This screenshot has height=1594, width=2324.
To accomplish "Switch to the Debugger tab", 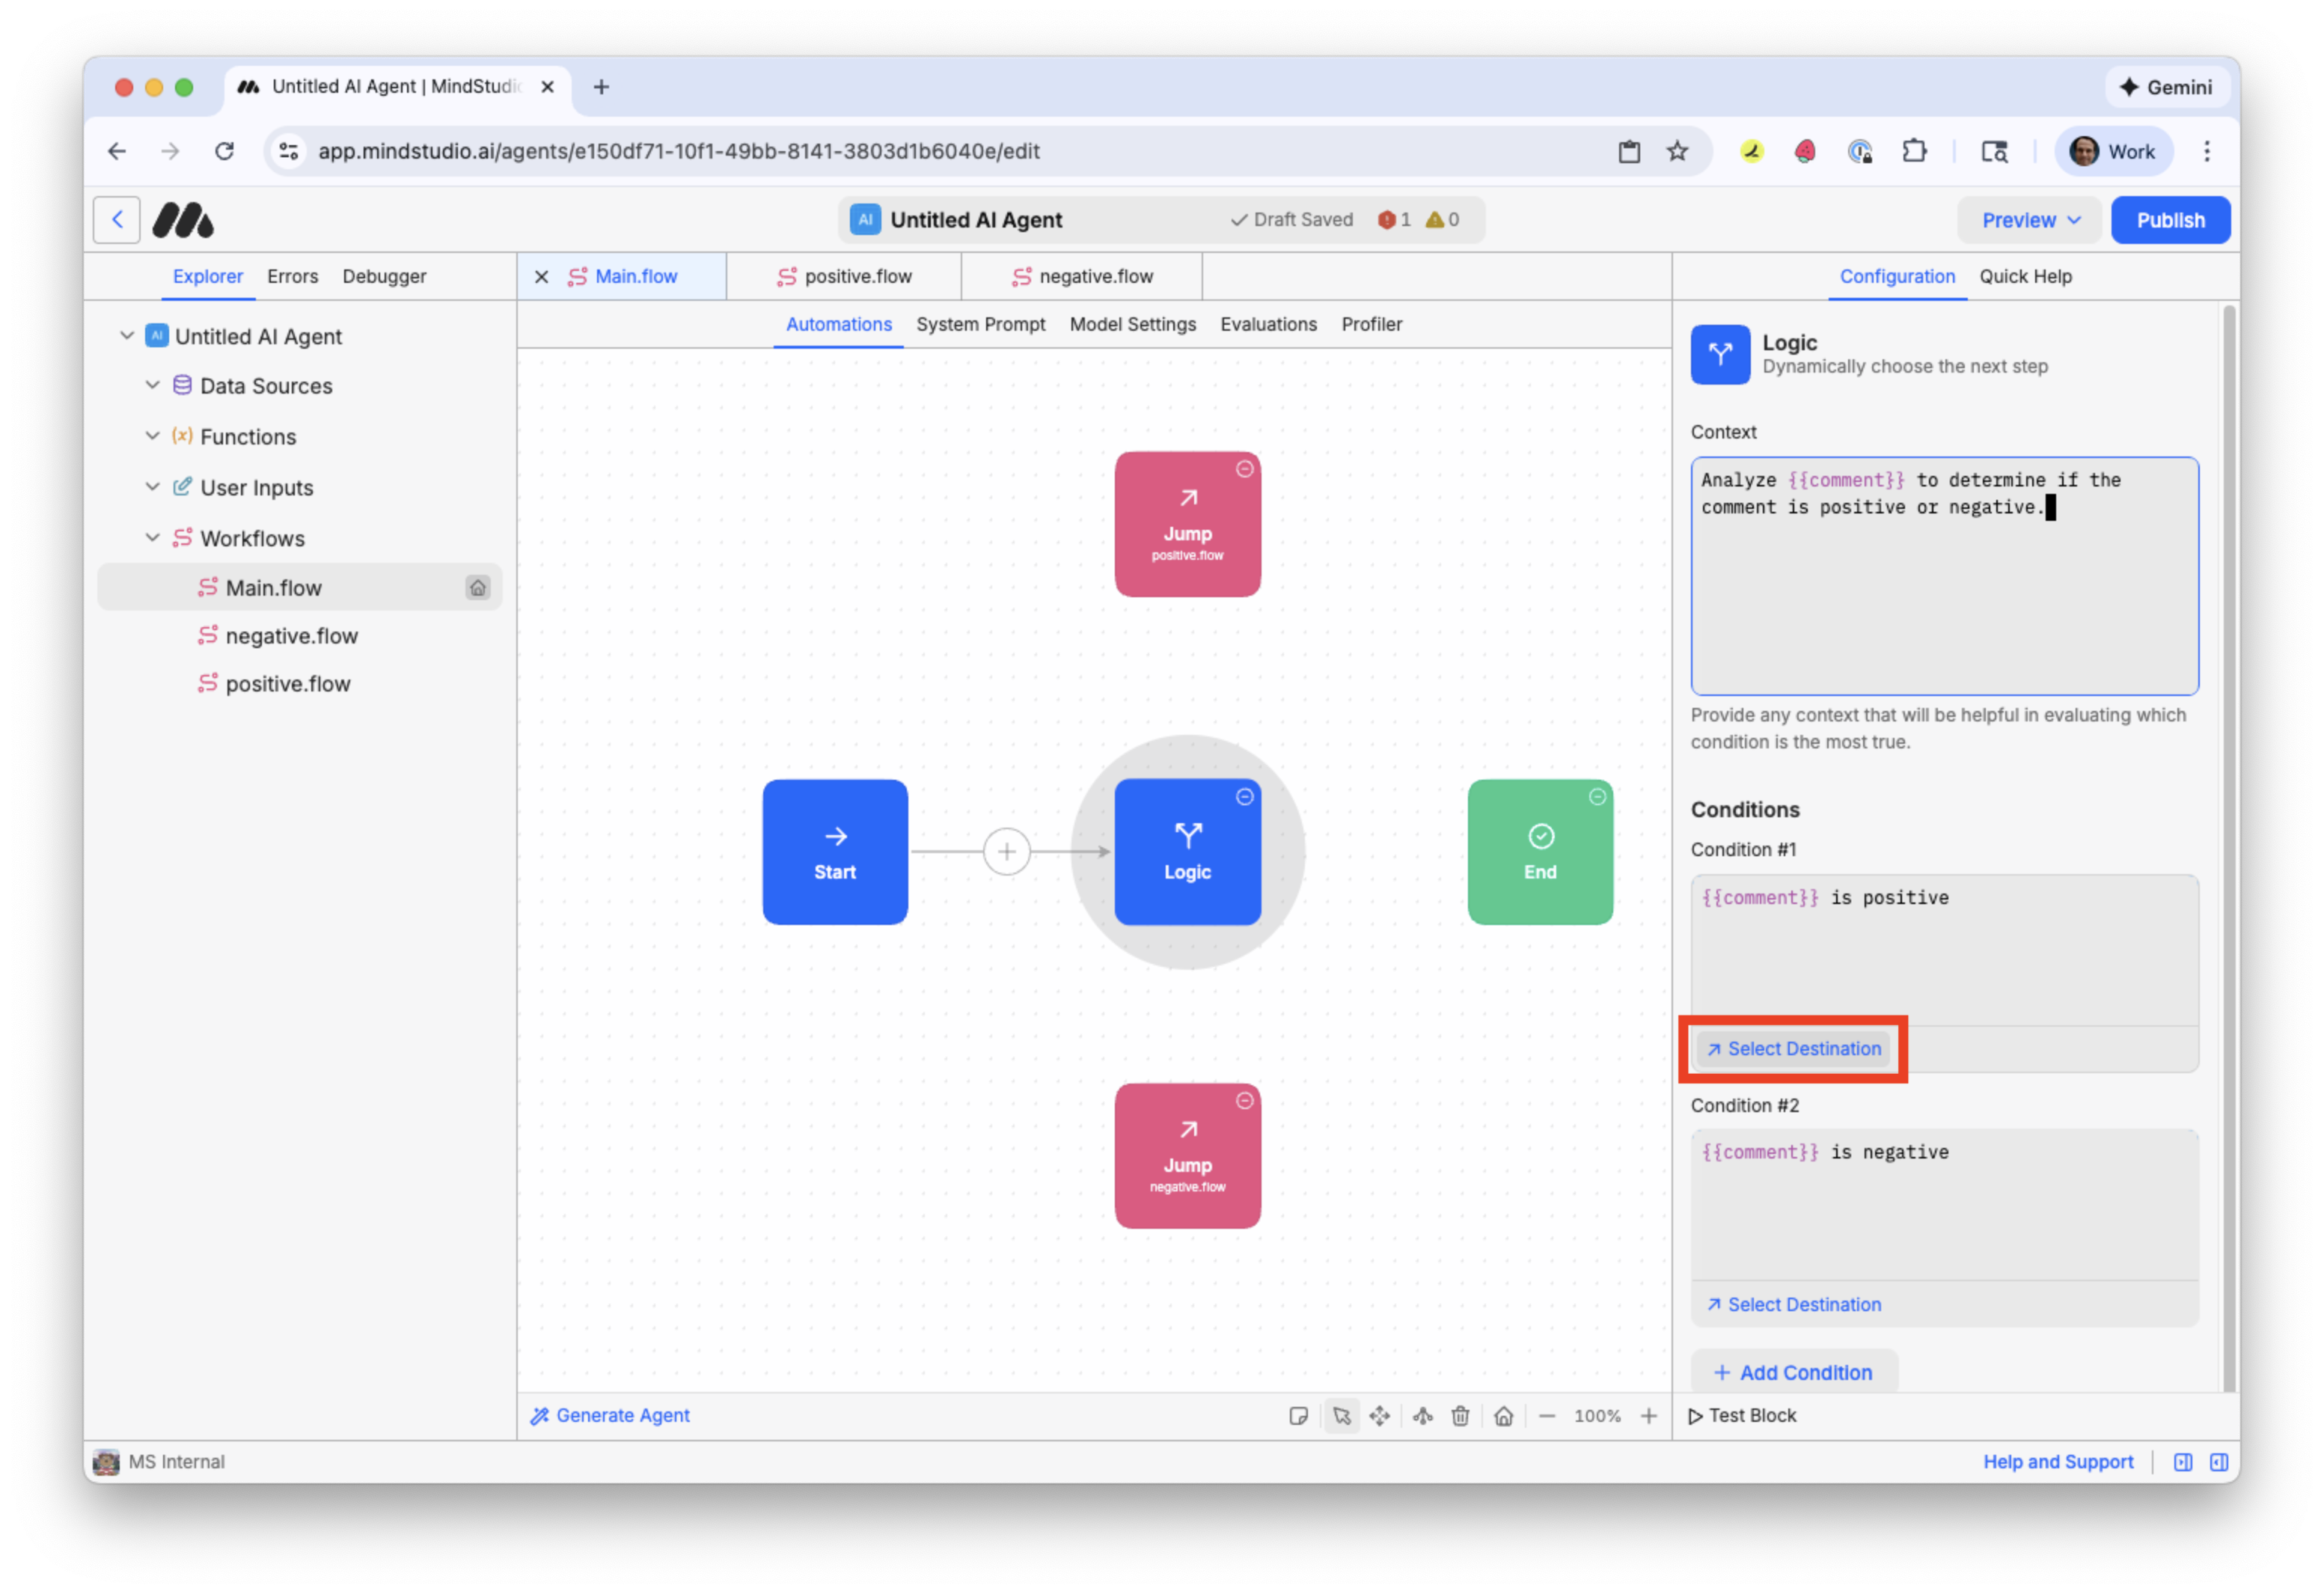I will [x=384, y=276].
